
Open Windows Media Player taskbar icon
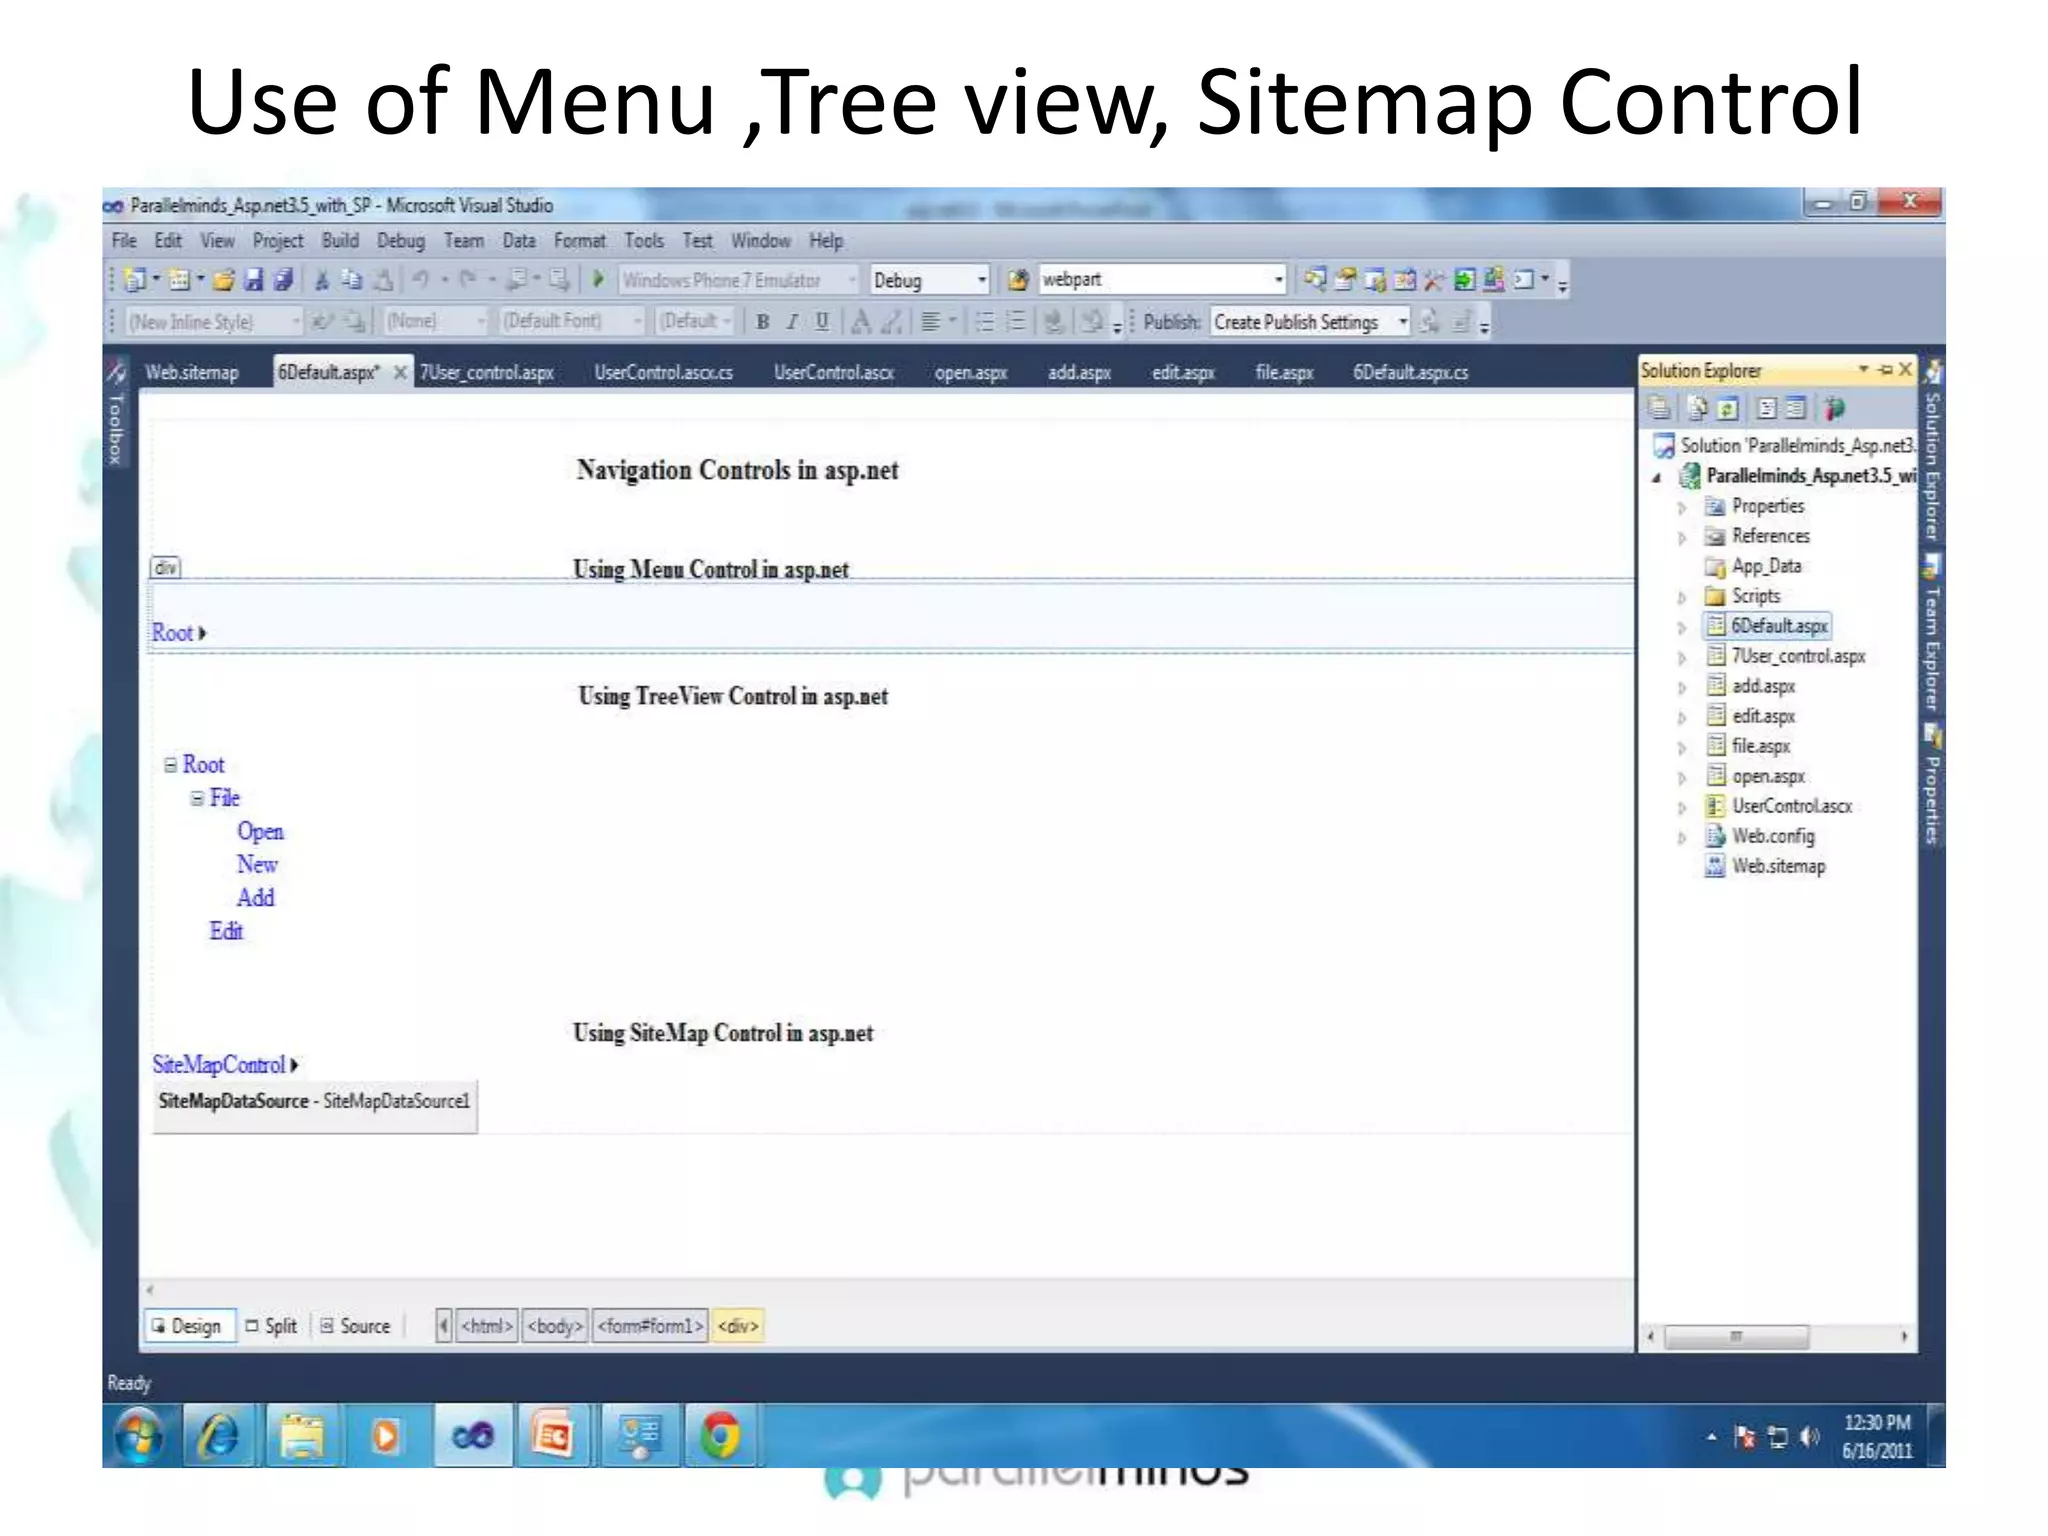pyautogui.click(x=385, y=1436)
